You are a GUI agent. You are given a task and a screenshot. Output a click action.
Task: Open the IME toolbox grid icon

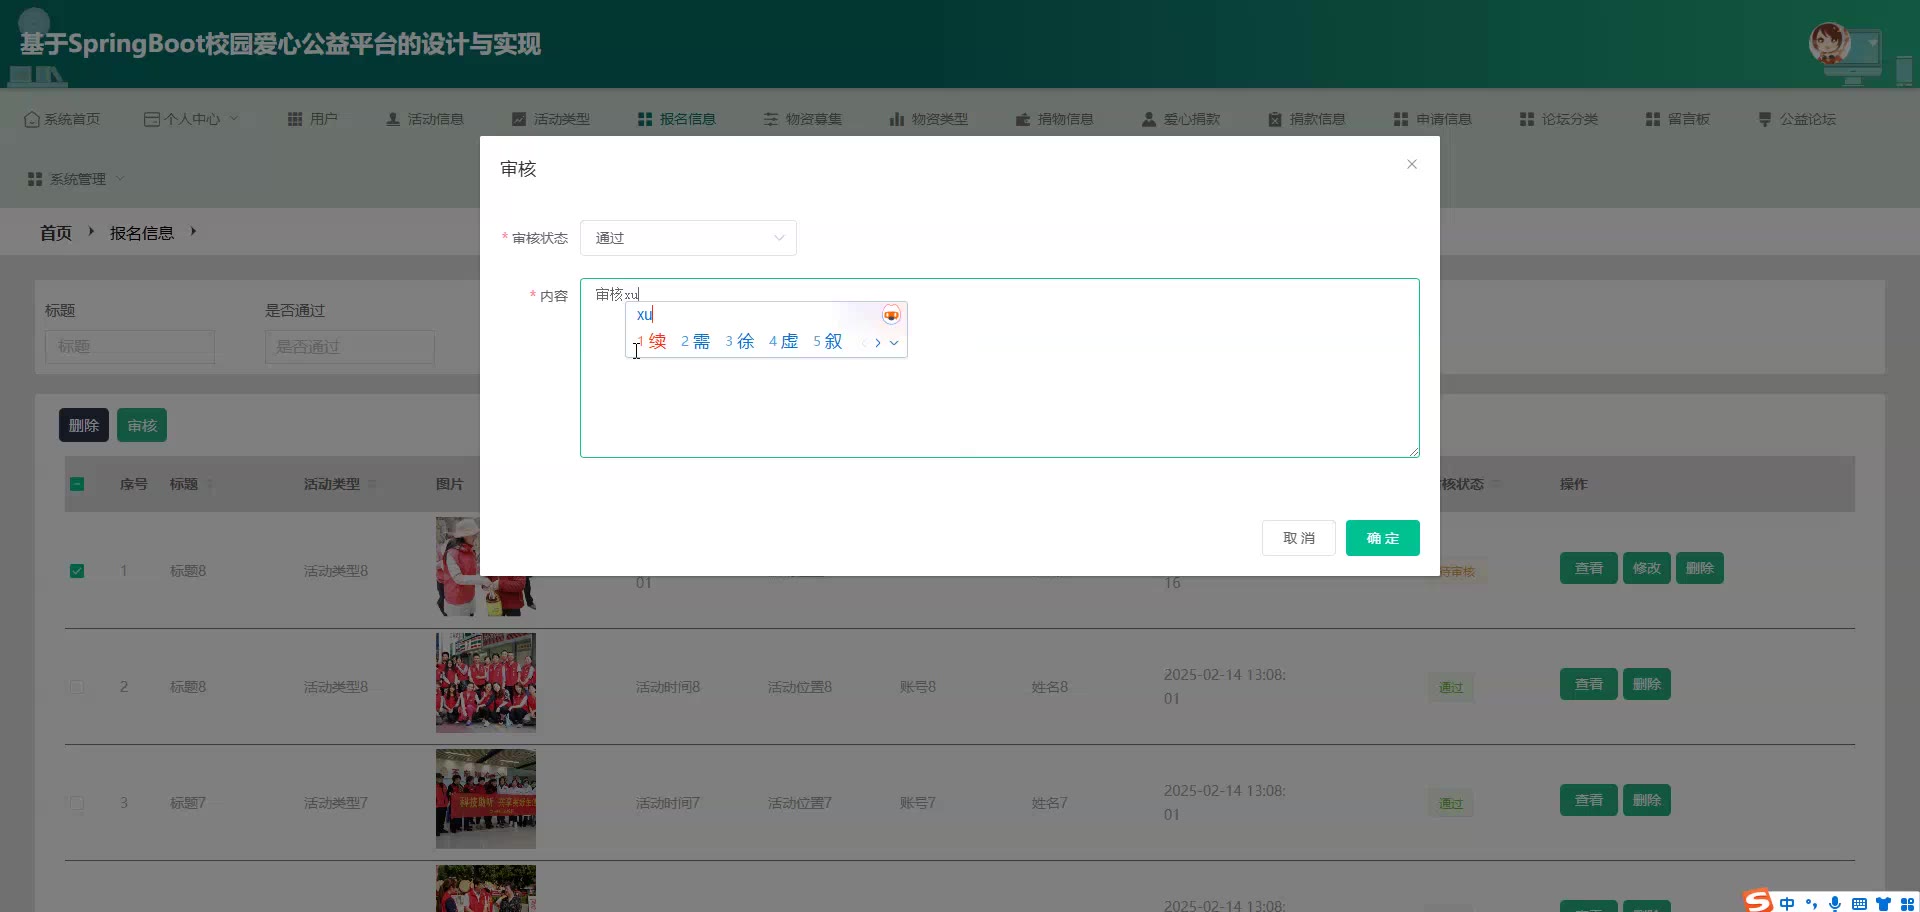click(1907, 903)
